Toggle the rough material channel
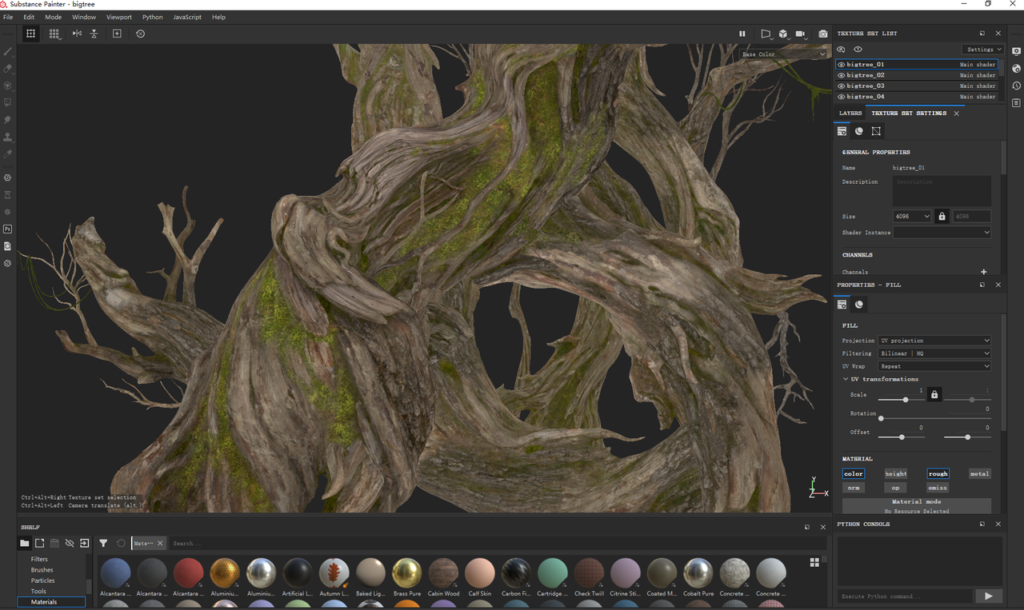The height and width of the screenshot is (610, 1024). pyautogui.click(x=937, y=474)
